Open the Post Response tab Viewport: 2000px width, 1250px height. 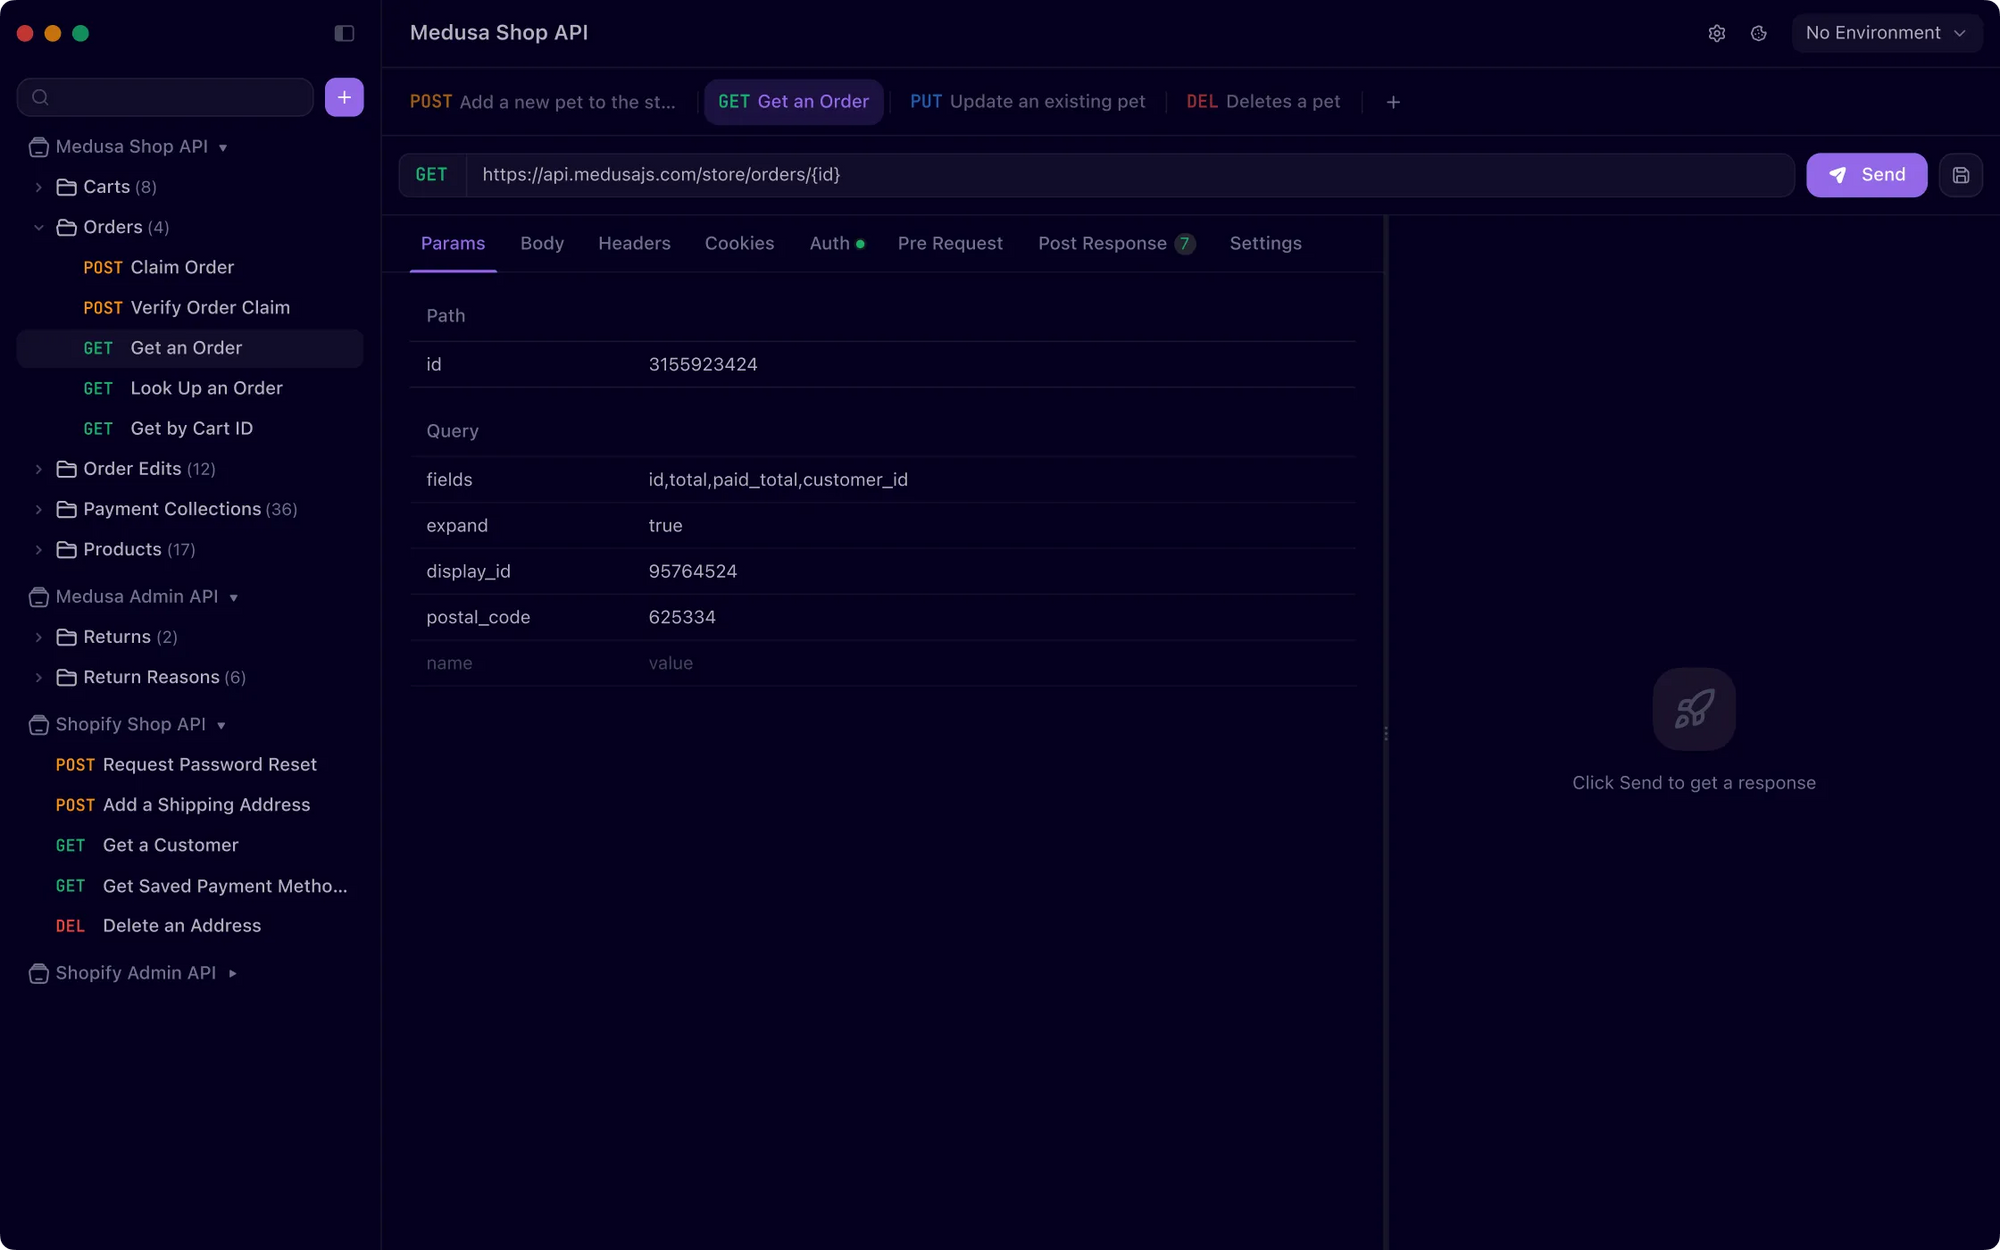coord(1103,243)
